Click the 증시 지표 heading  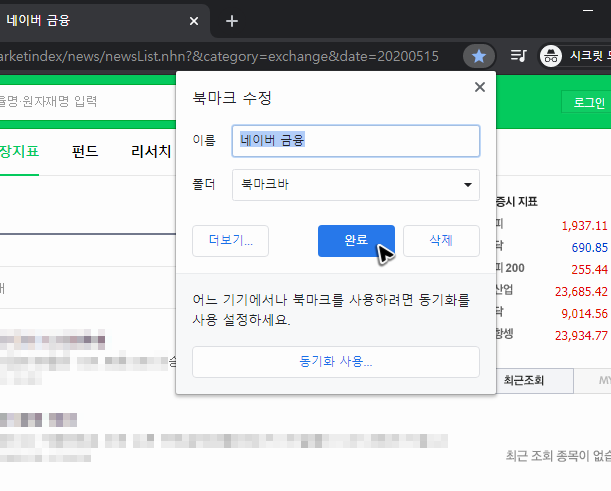[516, 201]
